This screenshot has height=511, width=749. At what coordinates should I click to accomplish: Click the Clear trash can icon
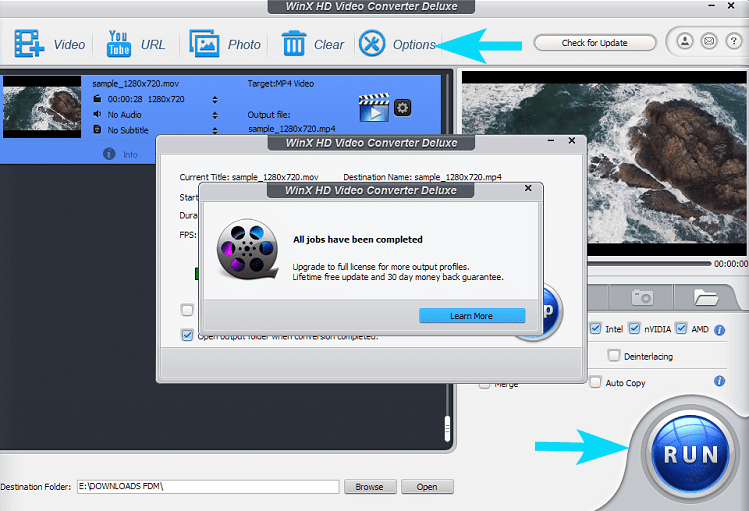pyautogui.click(x=294, y=44)
